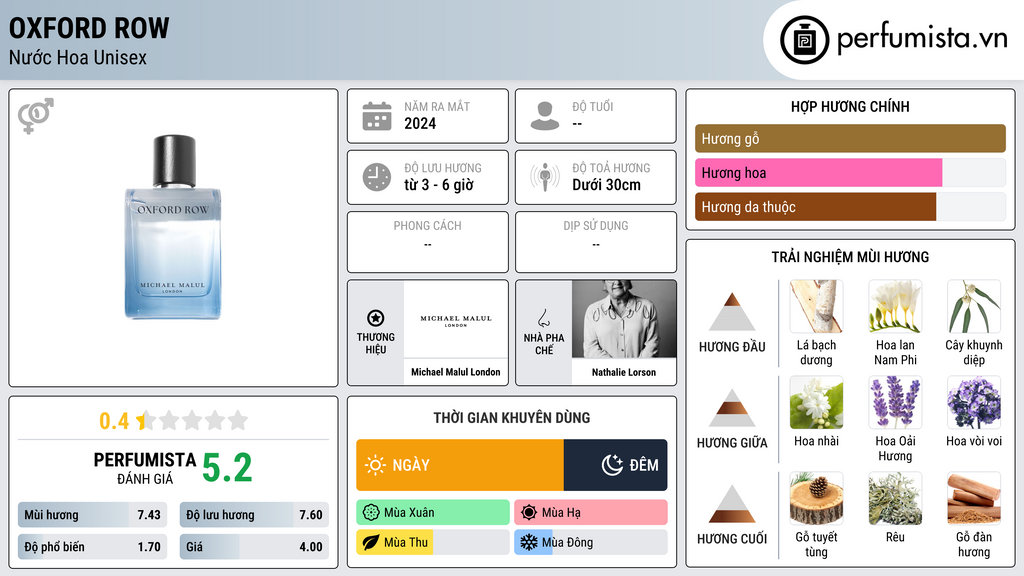Click the Phong Cách style box

428,242
